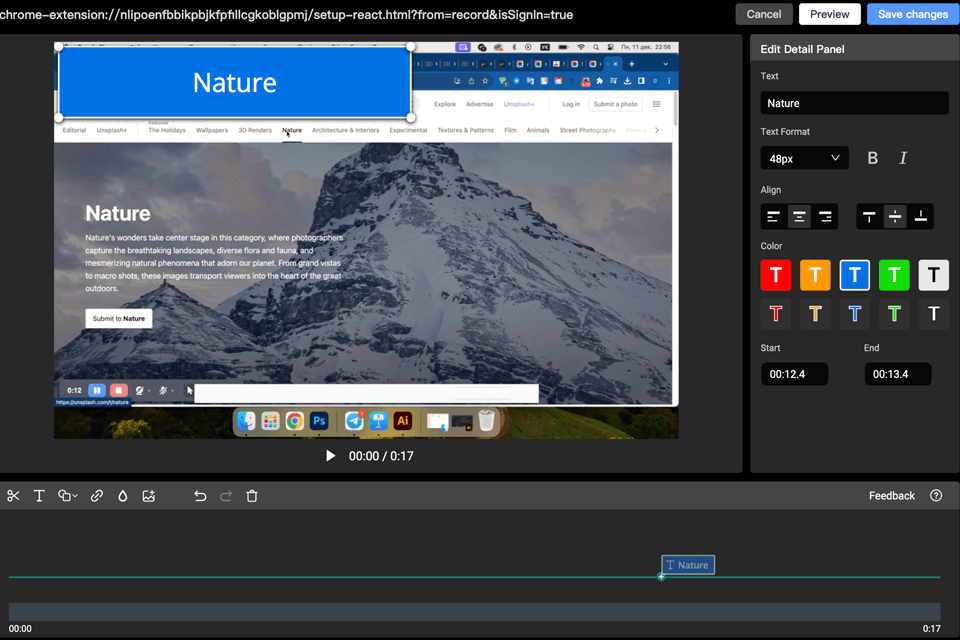Click the grey timeline scrub bar
This screenshot has width=960, height=640.
(474, 611)
